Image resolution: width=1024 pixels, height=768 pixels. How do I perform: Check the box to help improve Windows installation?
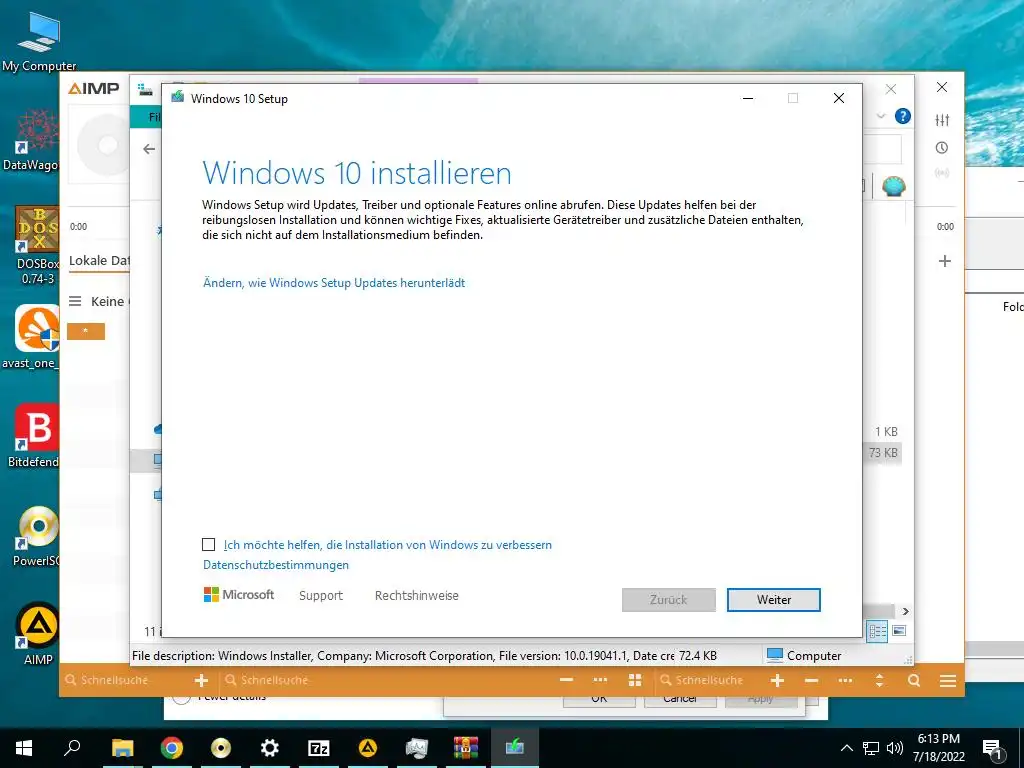tap(208, 545)
